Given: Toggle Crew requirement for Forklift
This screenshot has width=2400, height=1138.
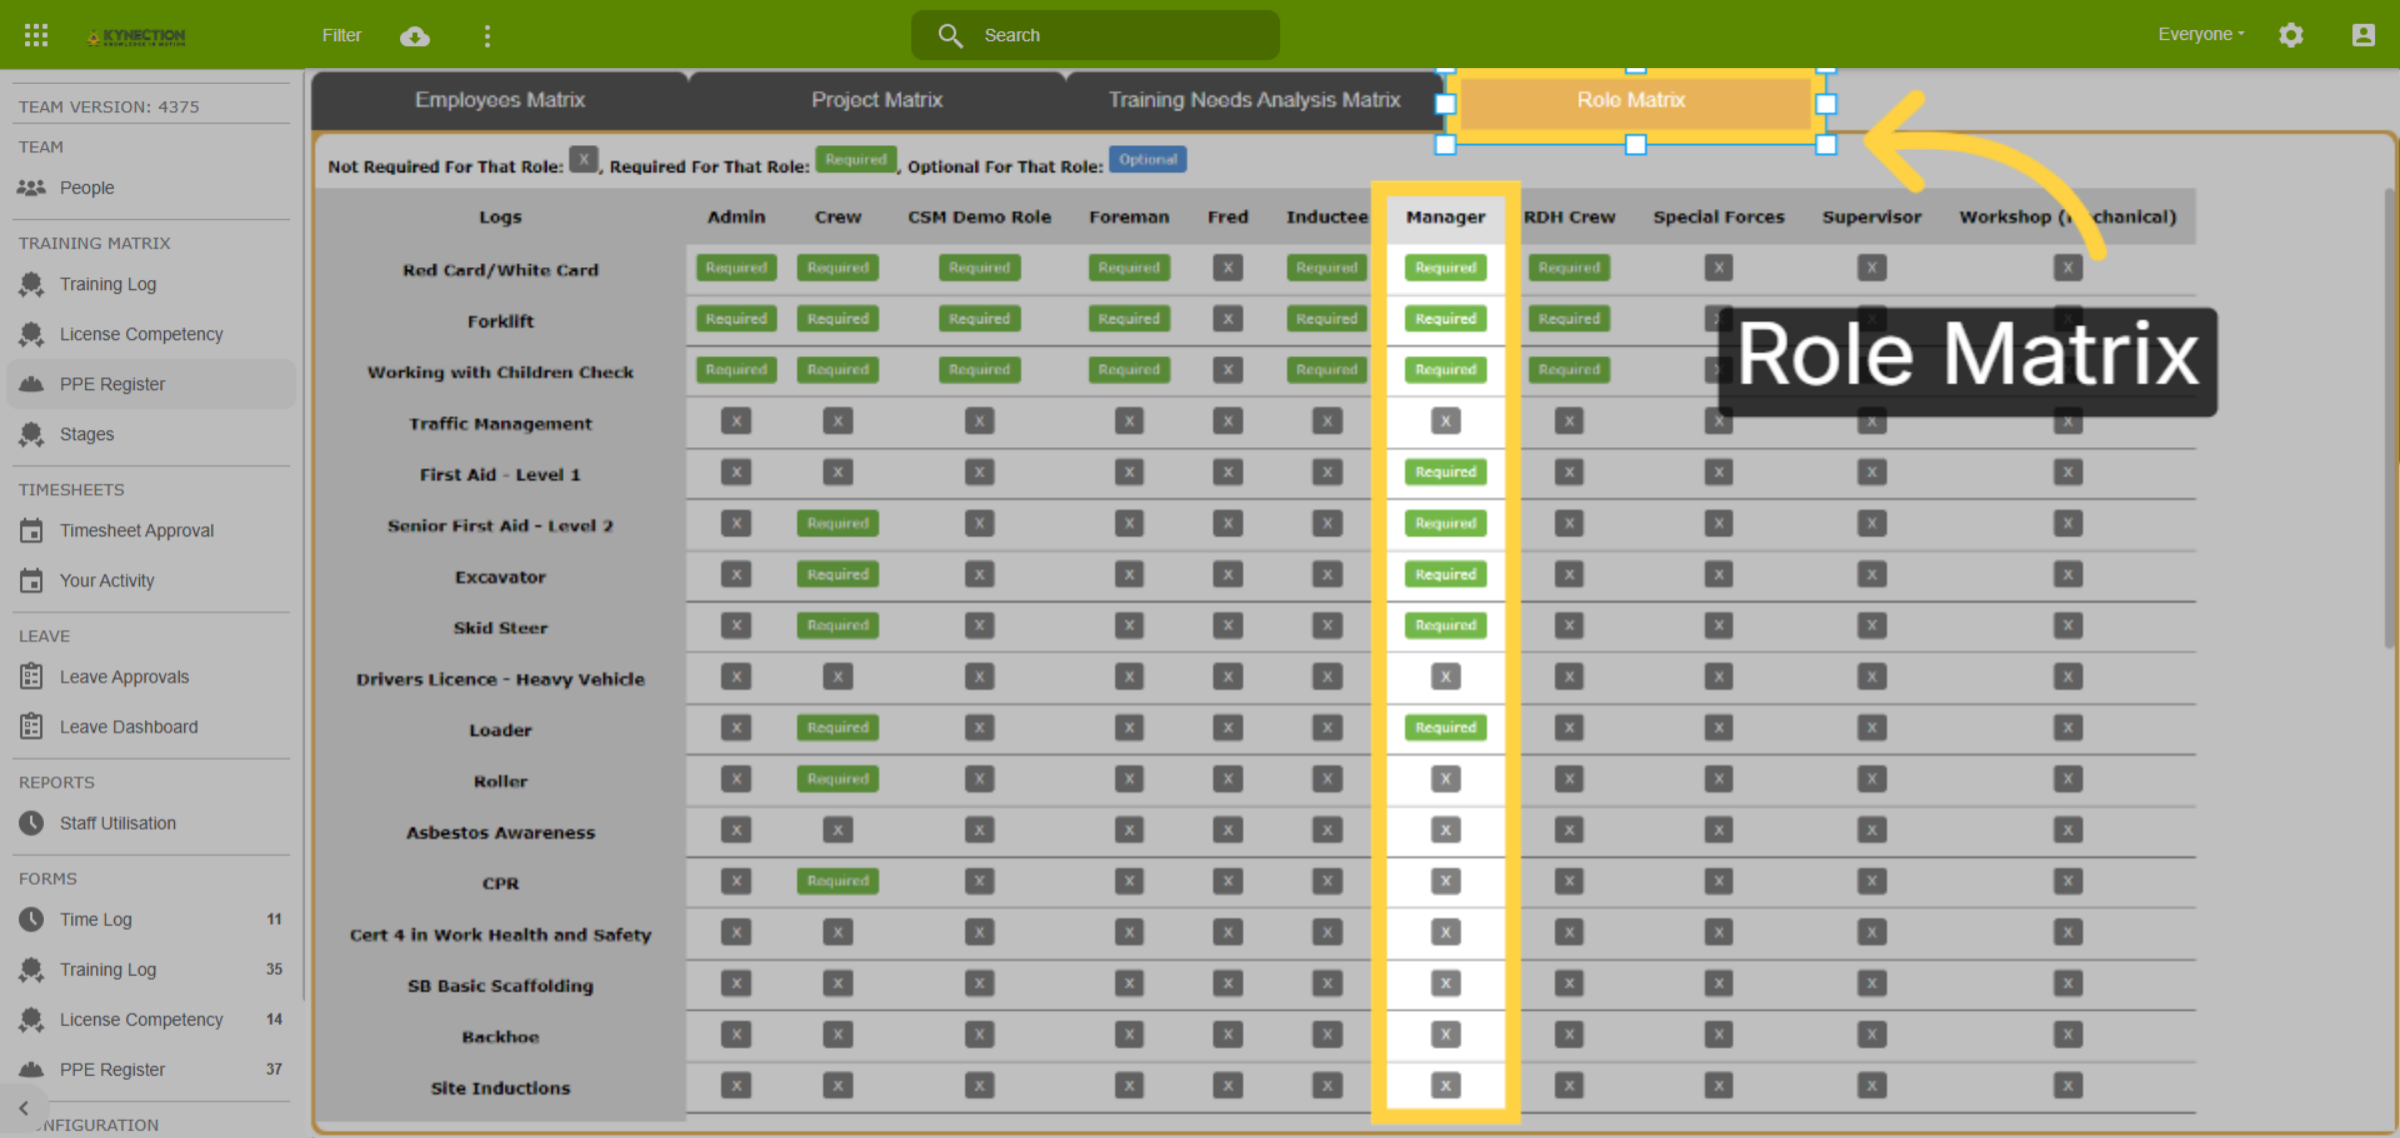Looking at the screenshot, I should (838, 319).
